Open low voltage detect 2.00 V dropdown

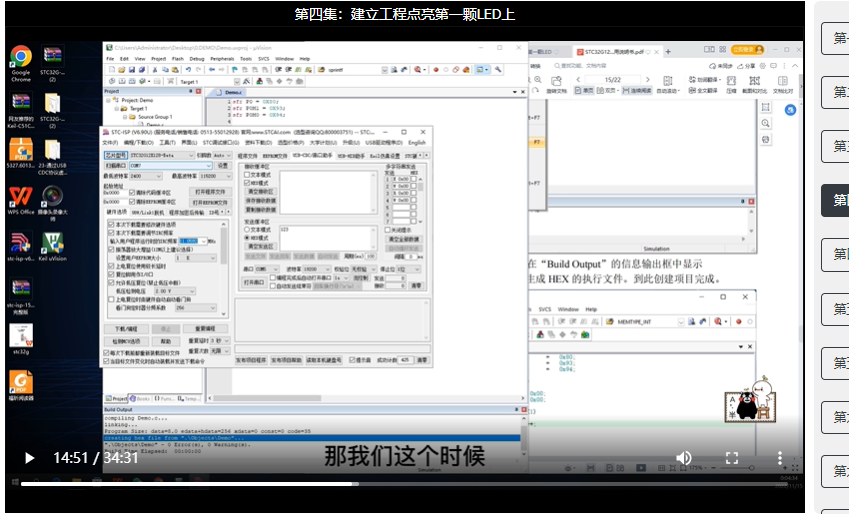click(x=175, y=291)
